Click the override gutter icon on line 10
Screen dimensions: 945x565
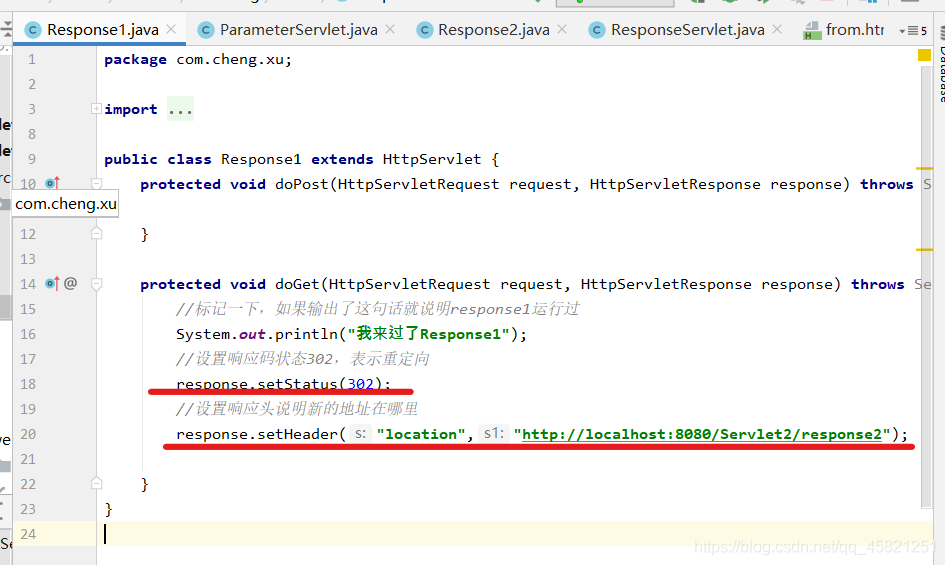52,183
